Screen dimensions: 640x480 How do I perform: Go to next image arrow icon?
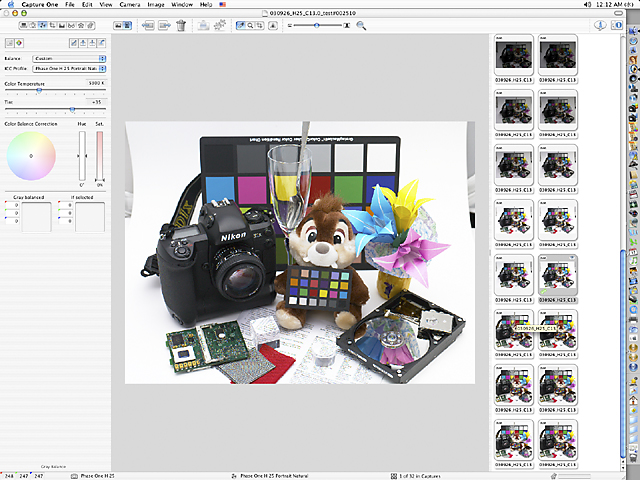pos(164,25)
